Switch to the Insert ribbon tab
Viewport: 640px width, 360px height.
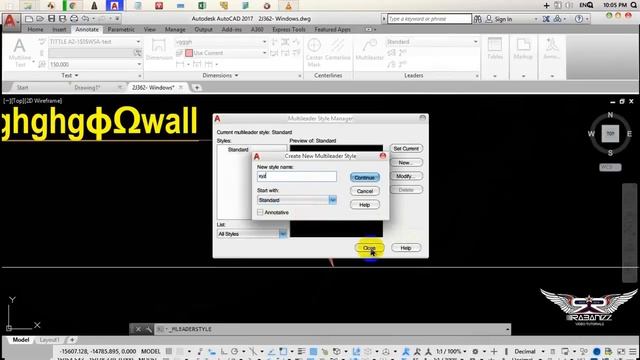(x=59, y=29)
